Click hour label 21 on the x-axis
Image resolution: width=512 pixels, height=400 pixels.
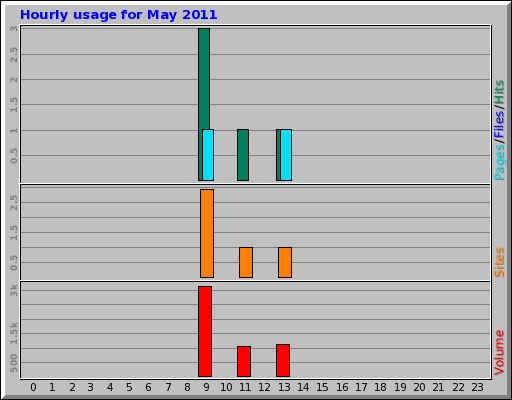tap(438, 387)
